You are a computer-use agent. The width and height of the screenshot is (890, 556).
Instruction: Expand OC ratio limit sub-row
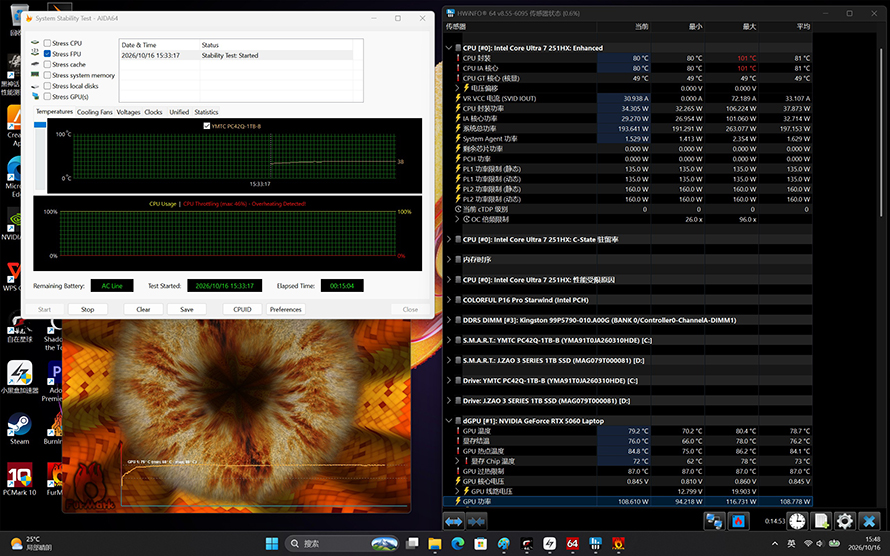click(457, 219)
